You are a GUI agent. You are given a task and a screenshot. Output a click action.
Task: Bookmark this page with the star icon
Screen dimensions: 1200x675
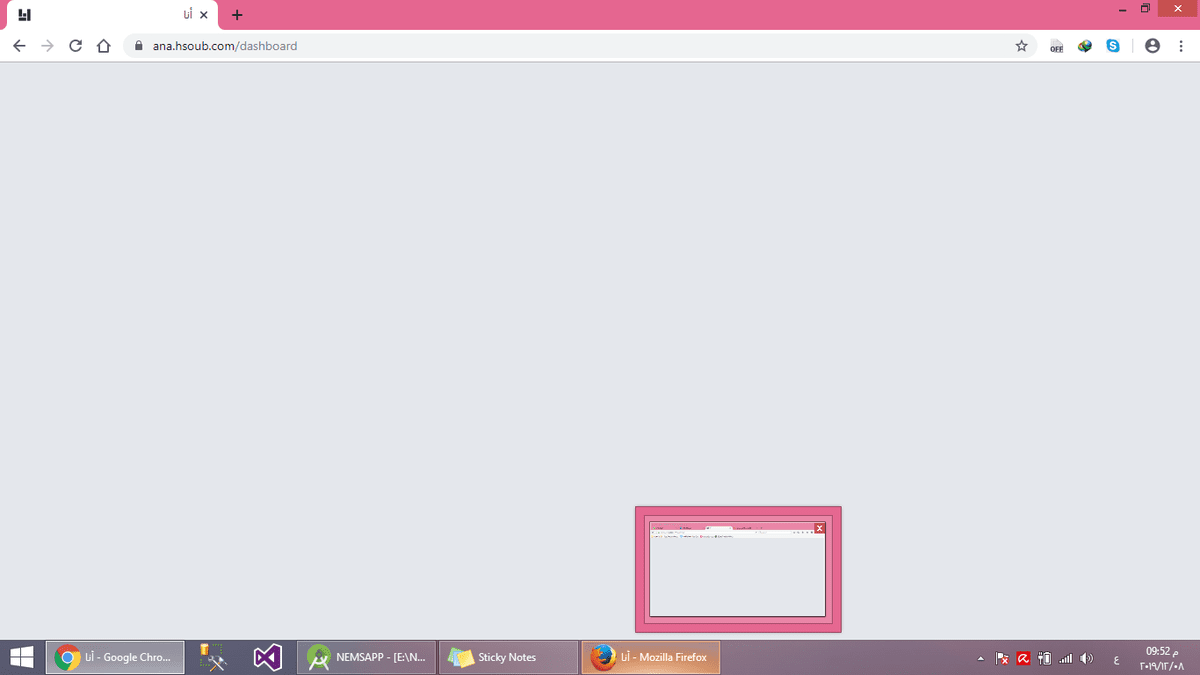(x=1021, y=46)
